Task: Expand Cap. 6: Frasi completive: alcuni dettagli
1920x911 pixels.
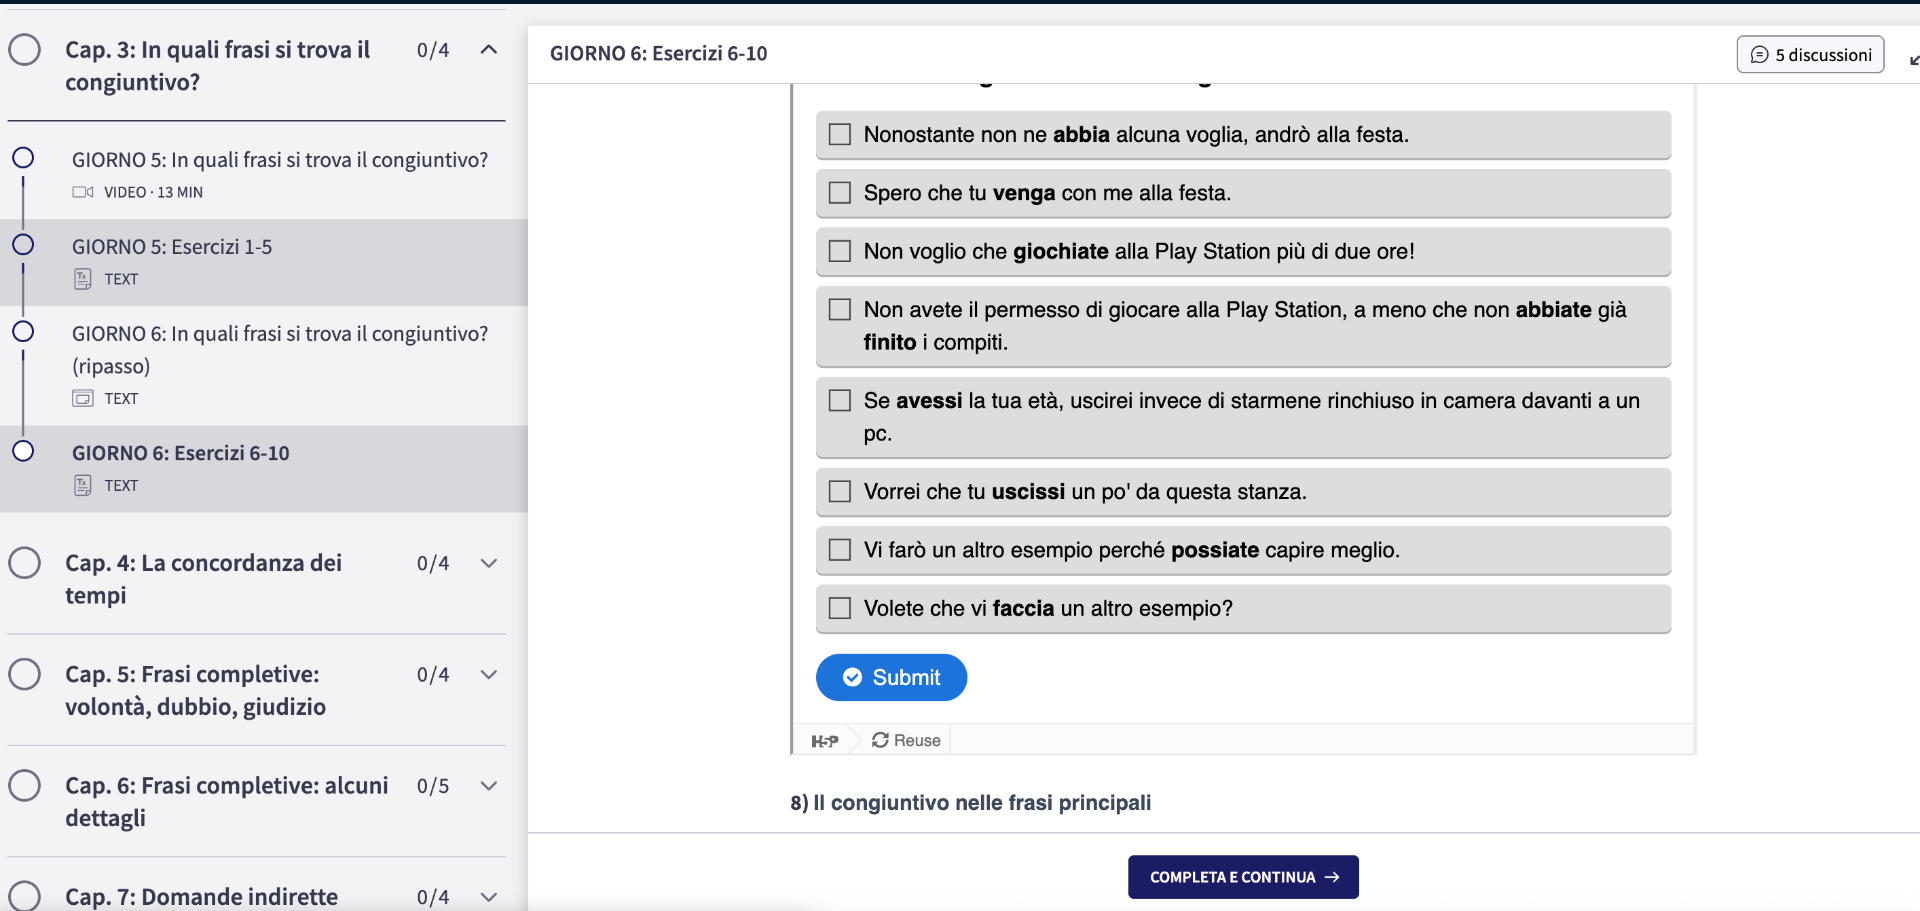Action: 489,786
